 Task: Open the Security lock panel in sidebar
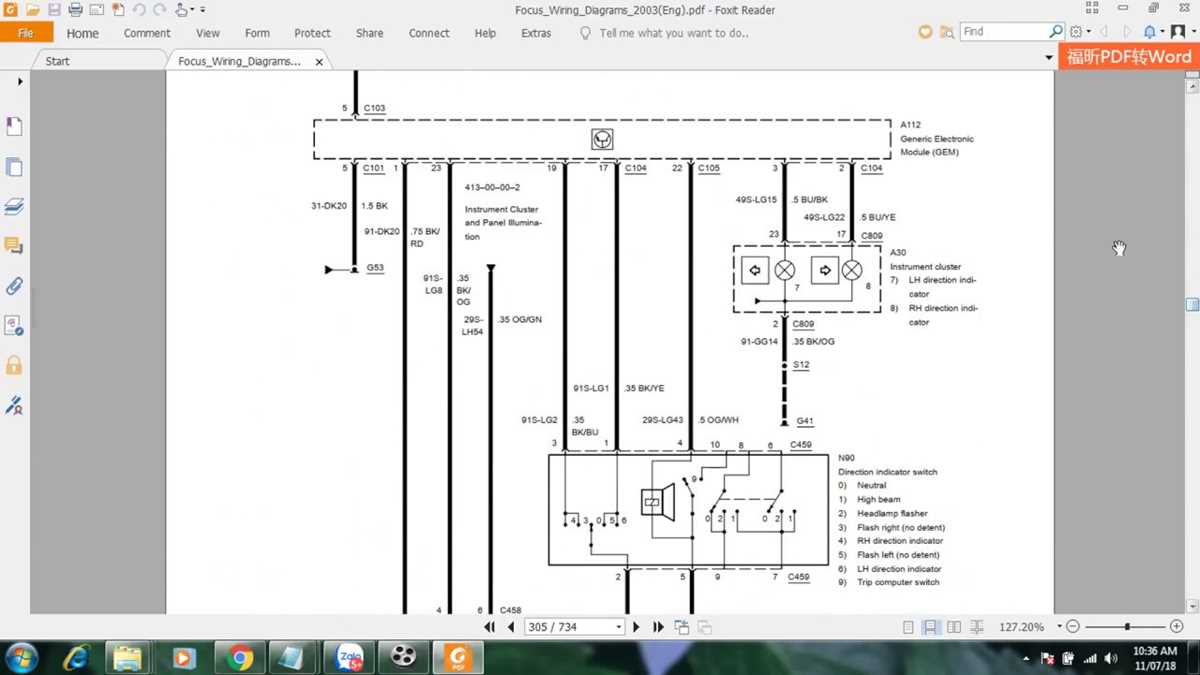coord(14,365)
